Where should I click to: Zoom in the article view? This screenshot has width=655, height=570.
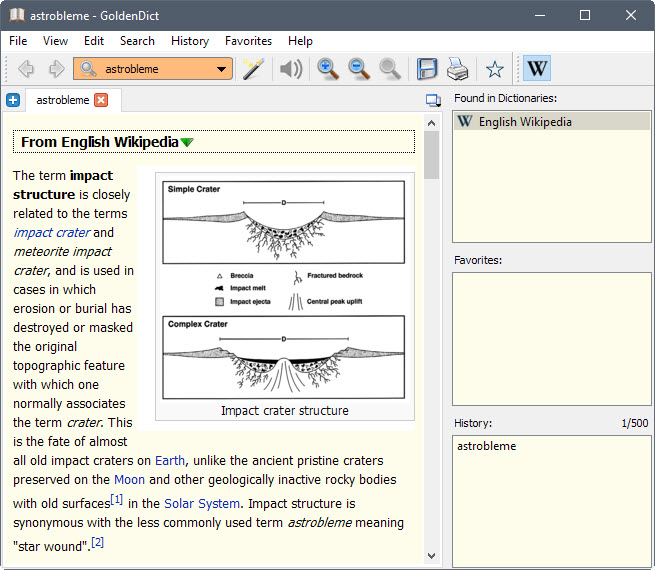(328, 69)
